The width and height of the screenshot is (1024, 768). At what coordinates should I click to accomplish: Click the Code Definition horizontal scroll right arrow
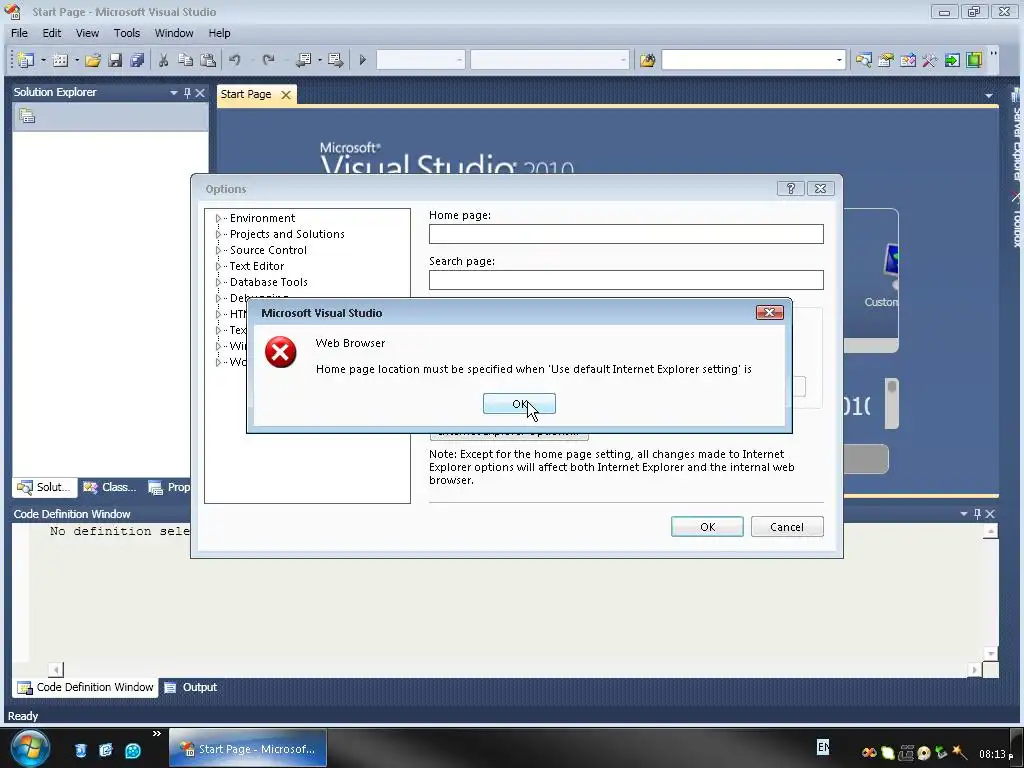point(974,669)
